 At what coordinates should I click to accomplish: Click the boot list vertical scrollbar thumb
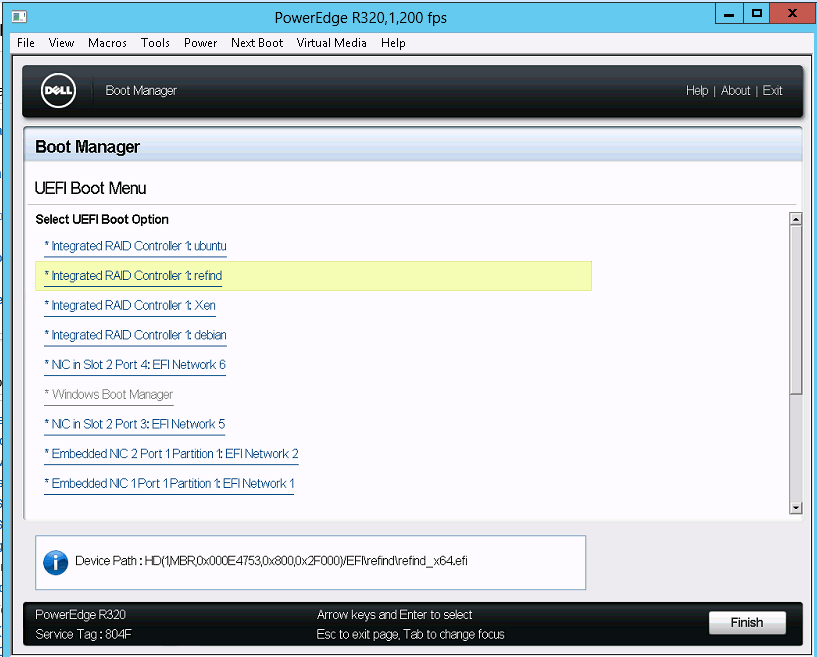click(796, 309)
